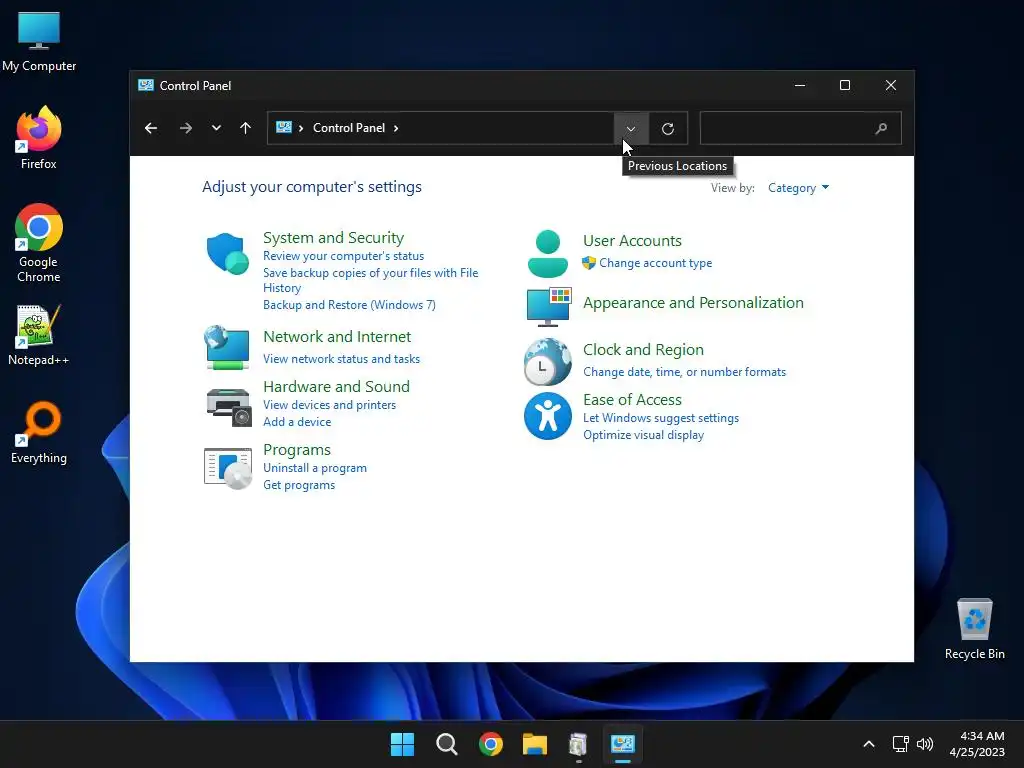Click the Add a device link
The image size is (1024, 768).
coord(297,422)
